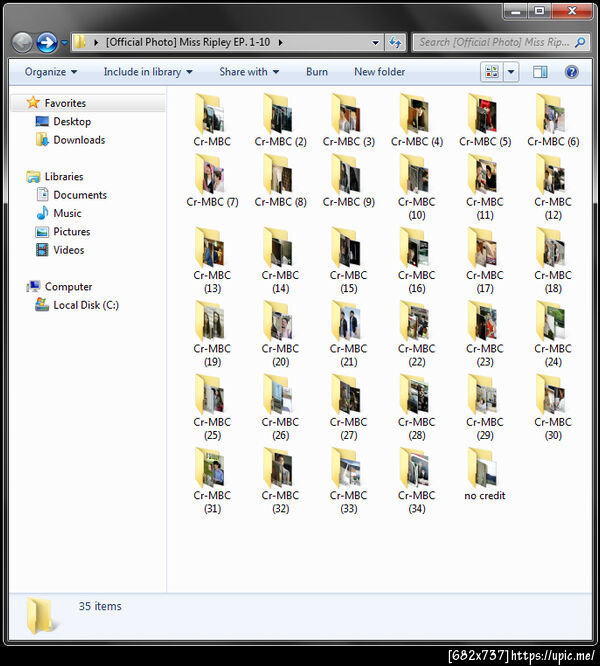Select the Cr-MBC (24) folder
This screenshot has height=666, width=600.
553,334
